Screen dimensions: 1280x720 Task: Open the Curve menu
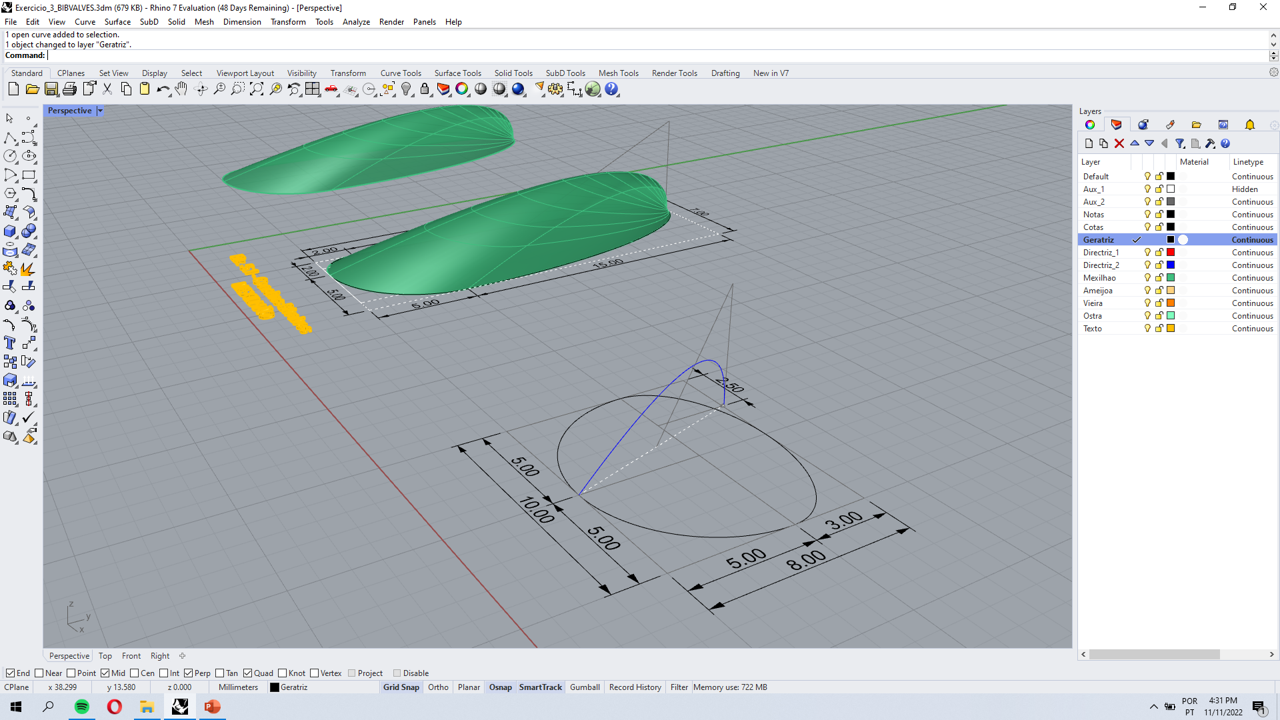pyautogui.click(x=85, y=21)
